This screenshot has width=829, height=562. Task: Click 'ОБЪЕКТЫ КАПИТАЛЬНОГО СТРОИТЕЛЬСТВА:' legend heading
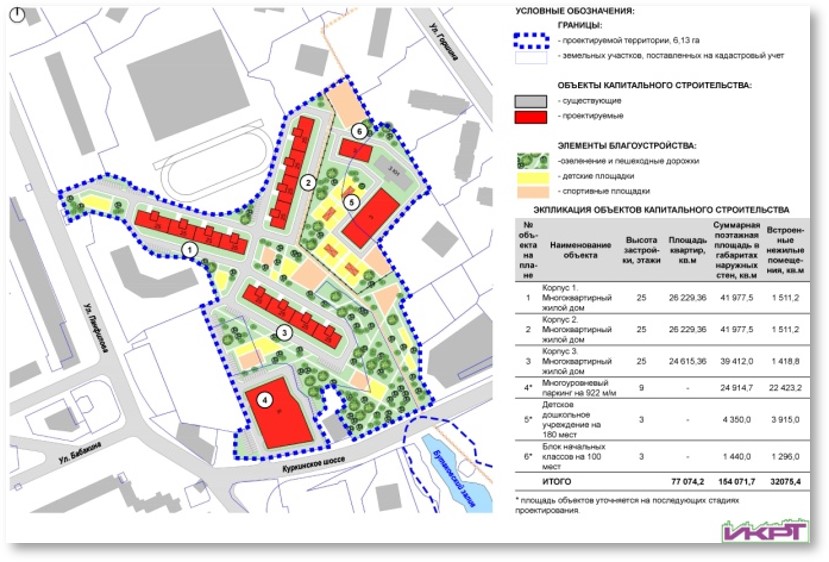click(x=654, y=85)
